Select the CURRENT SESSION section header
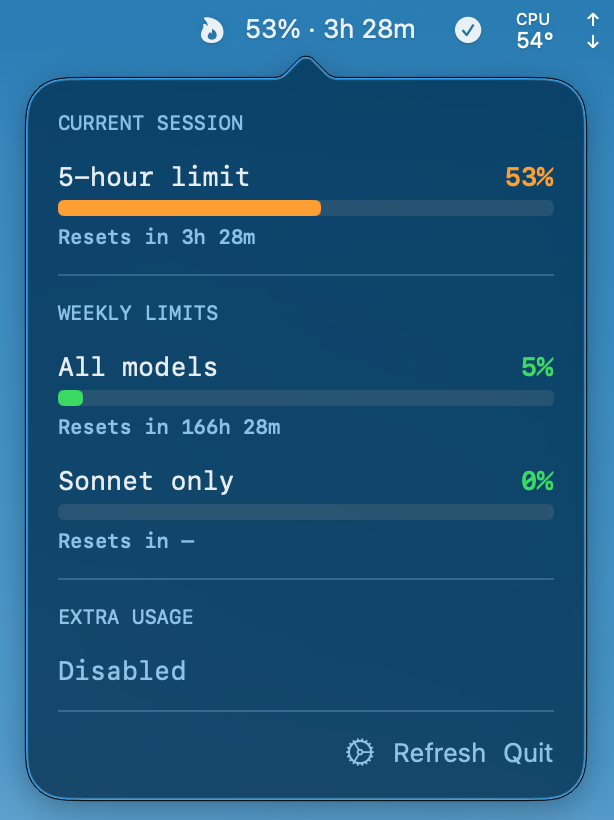Image resolution: width=614 pixels, height=820 pixels. 150,124
